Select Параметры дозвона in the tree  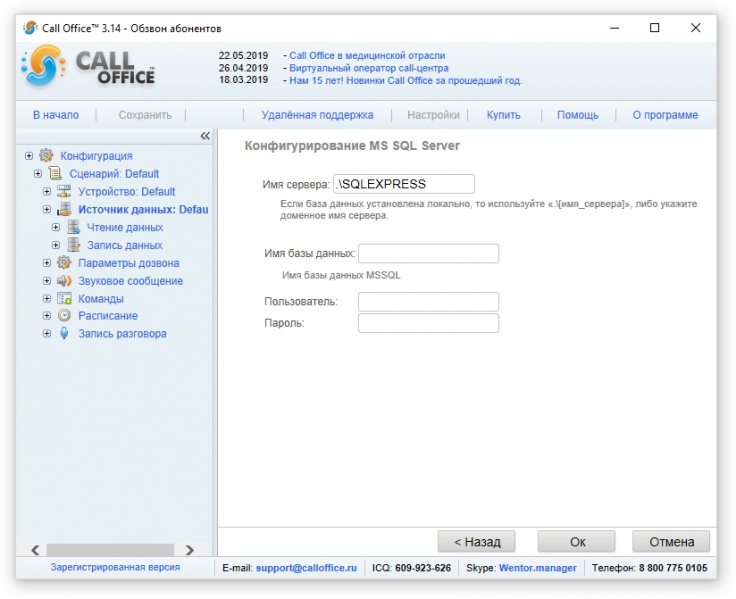pos(129,263)
